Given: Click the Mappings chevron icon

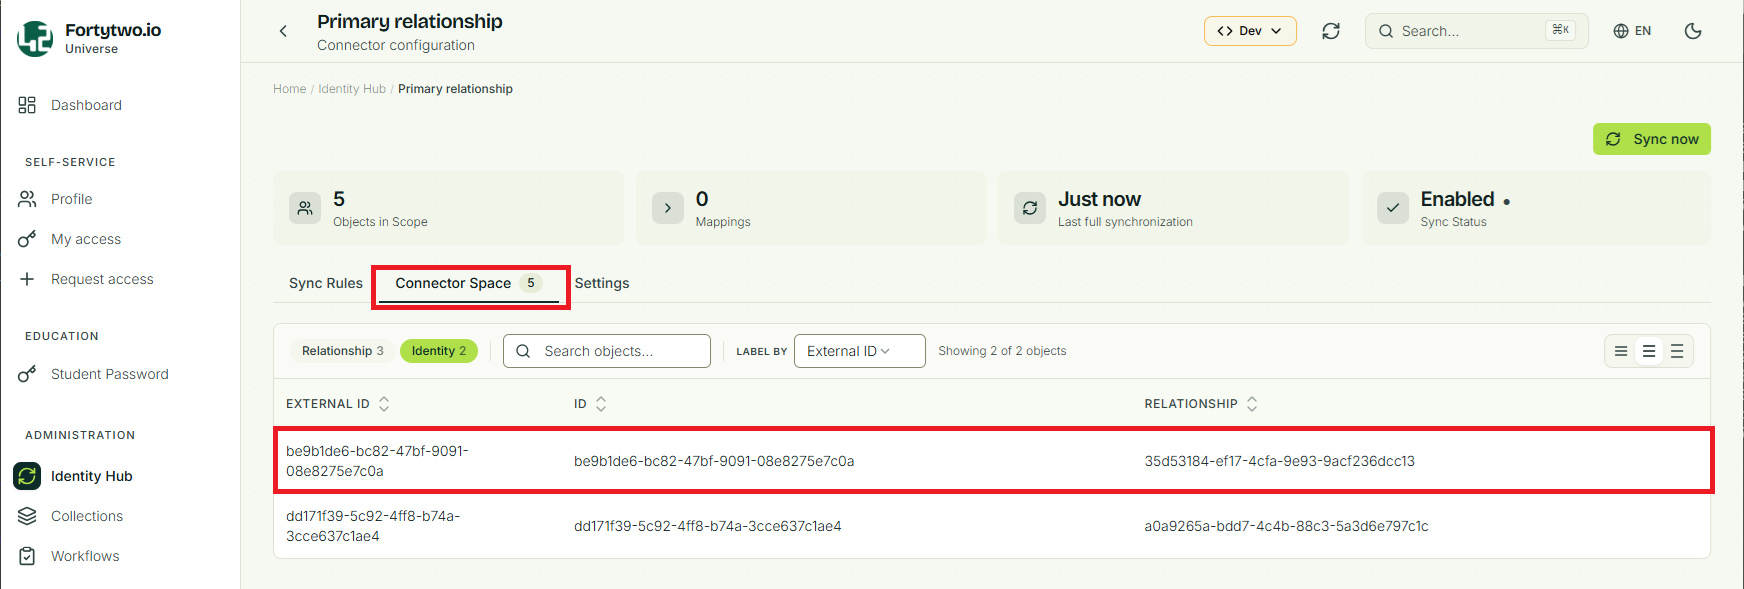Looking at the screenshot, I should (667, 208).
